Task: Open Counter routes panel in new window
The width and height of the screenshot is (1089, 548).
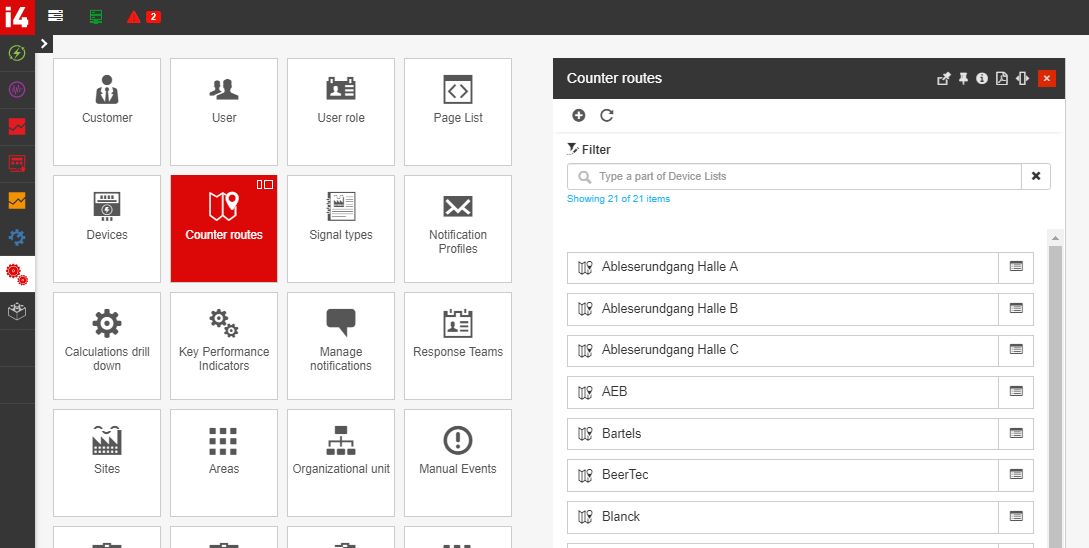Action: click(x=943, y=79)
